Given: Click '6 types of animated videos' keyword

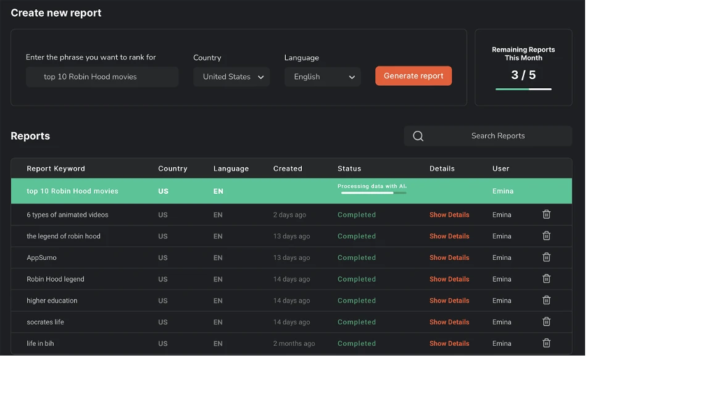Looking at the screenshot, I should 67,215.
